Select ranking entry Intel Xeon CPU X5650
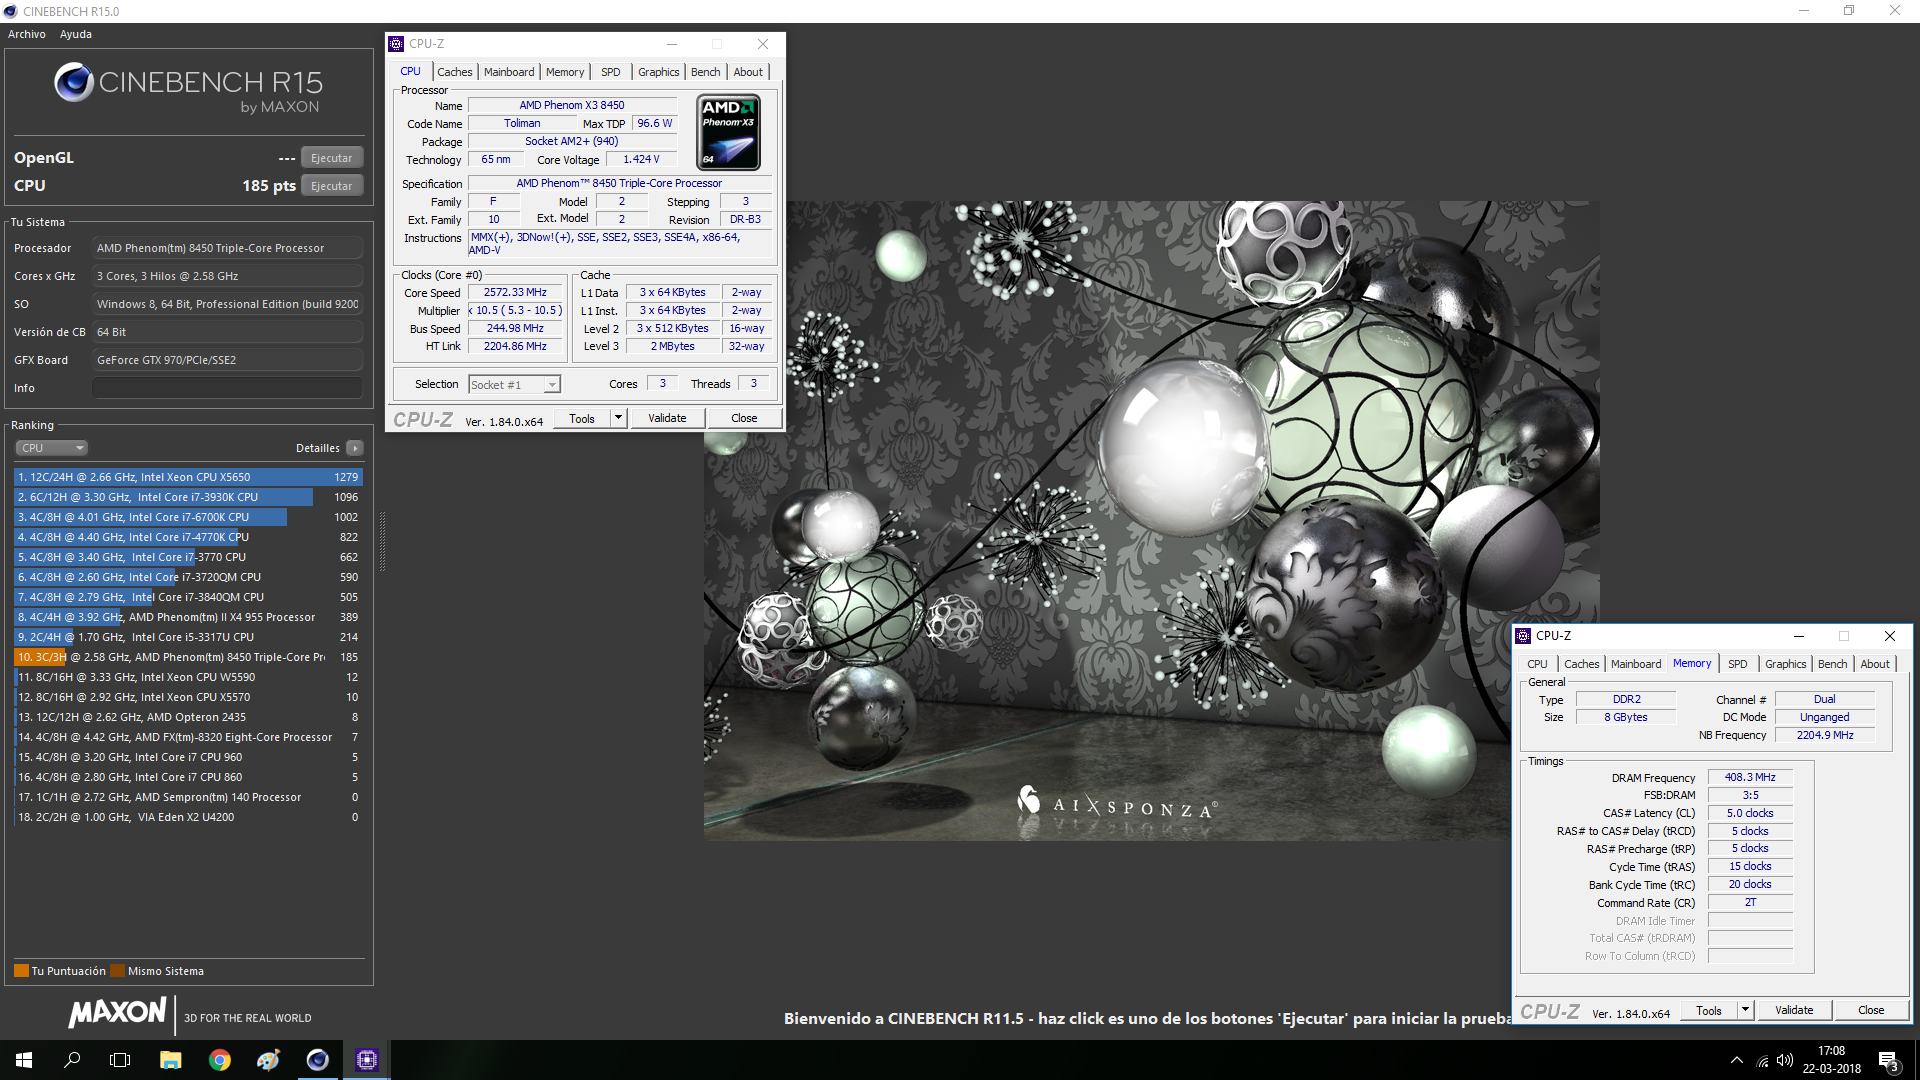This screenshot has height=1080, width=1920. coord(188,477)
